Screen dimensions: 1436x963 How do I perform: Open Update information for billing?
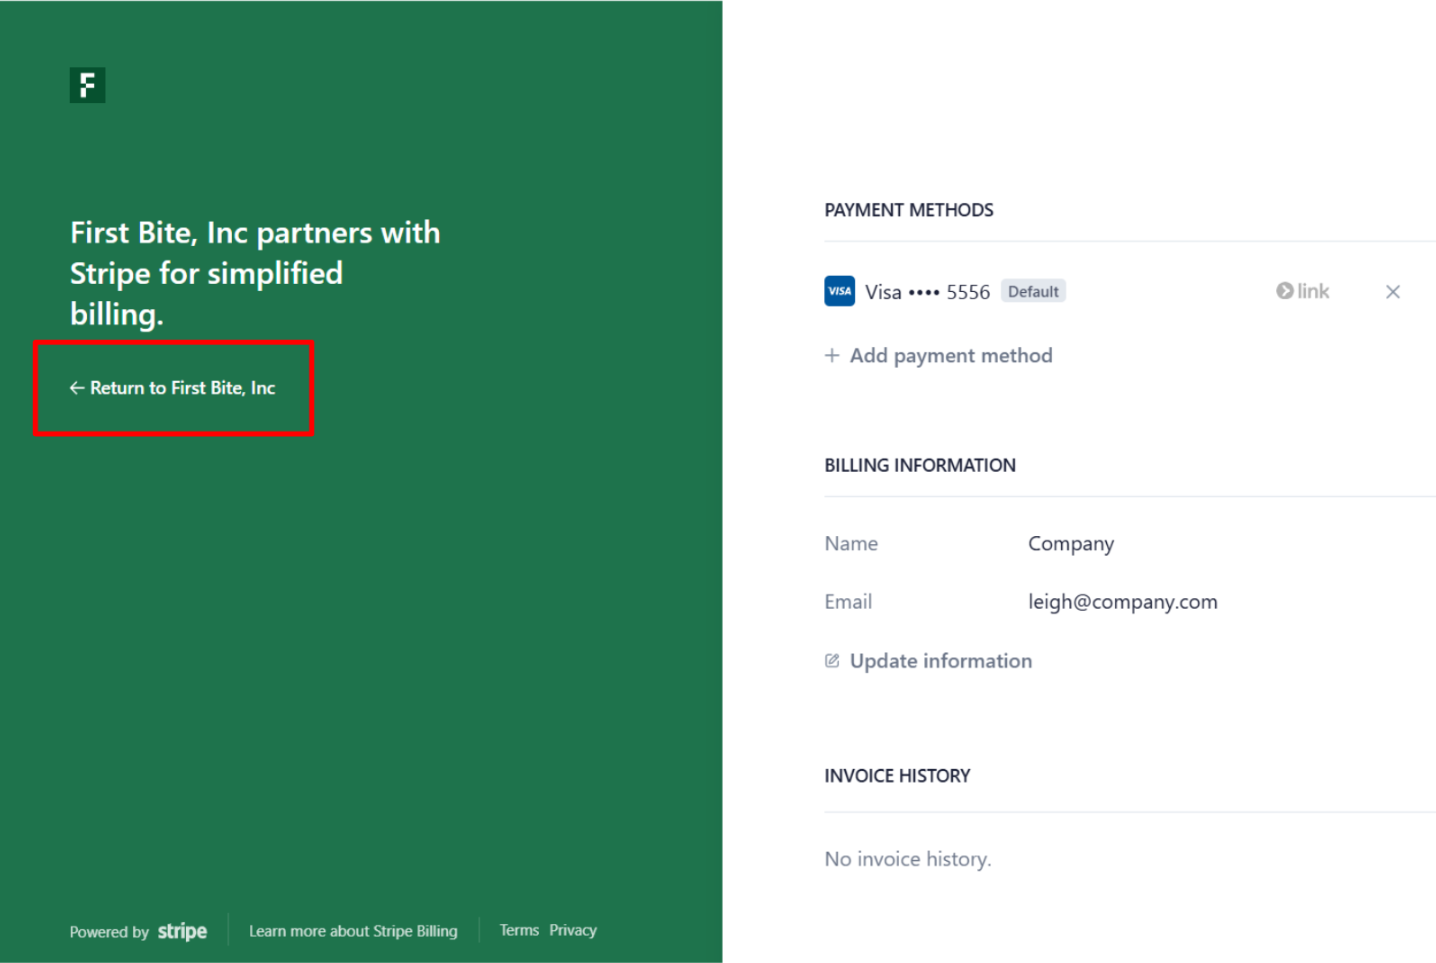[928, 661]
